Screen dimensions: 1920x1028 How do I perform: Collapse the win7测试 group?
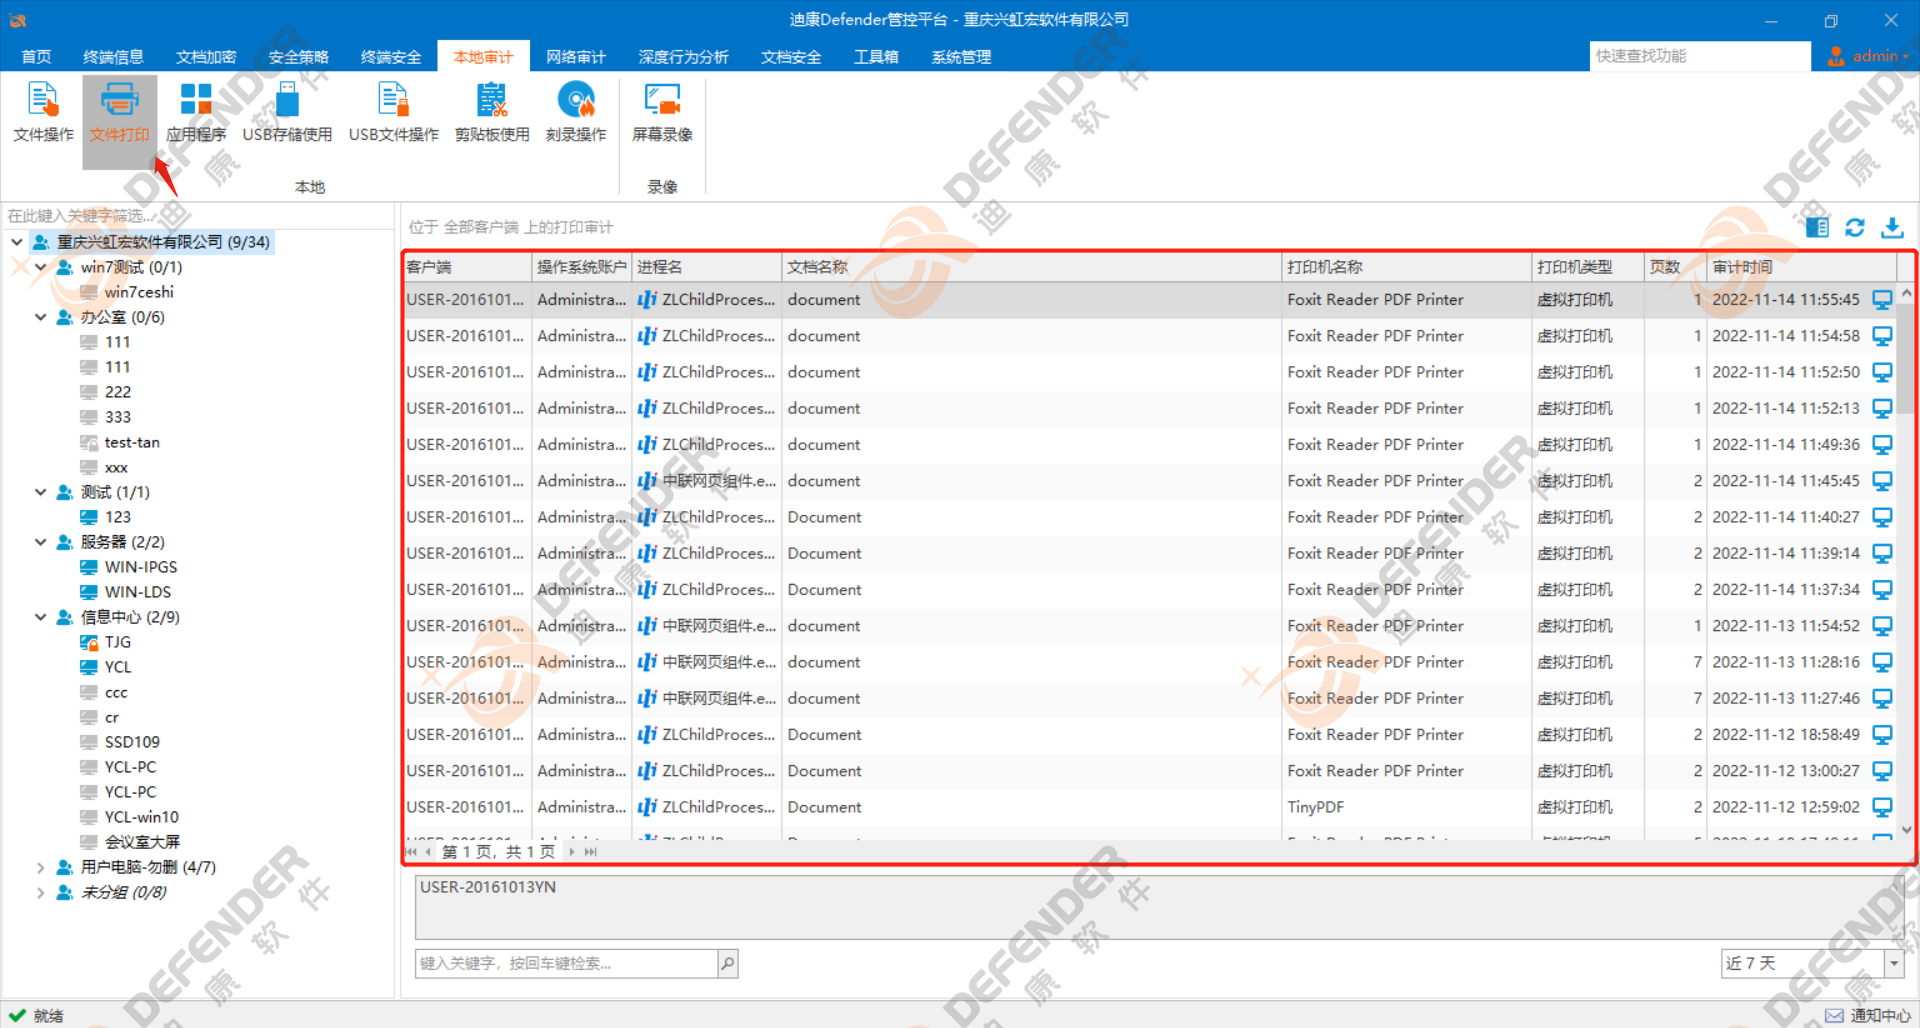click(x=41, y=267)
